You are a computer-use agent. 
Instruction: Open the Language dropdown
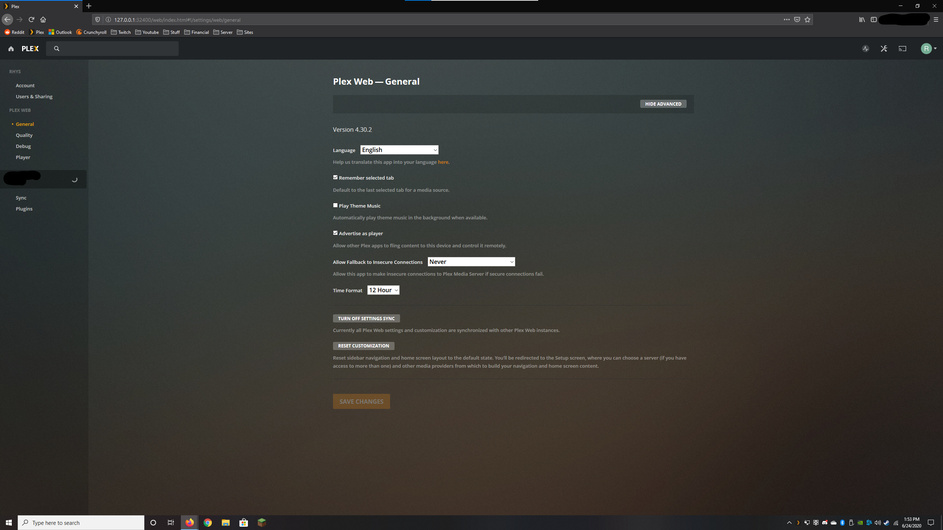pyautogui.click(x=399, y=150)
